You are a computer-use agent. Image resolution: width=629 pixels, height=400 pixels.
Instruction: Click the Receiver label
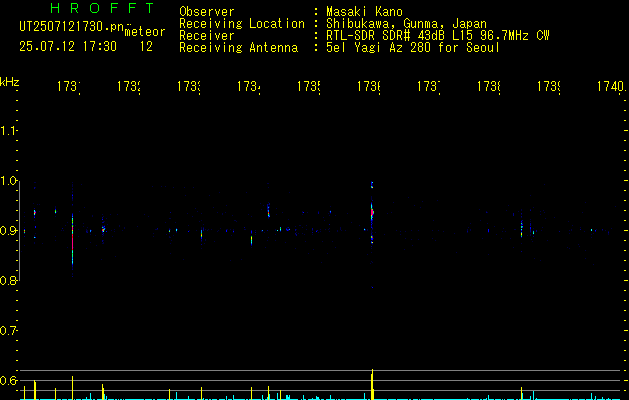(207, 36)
